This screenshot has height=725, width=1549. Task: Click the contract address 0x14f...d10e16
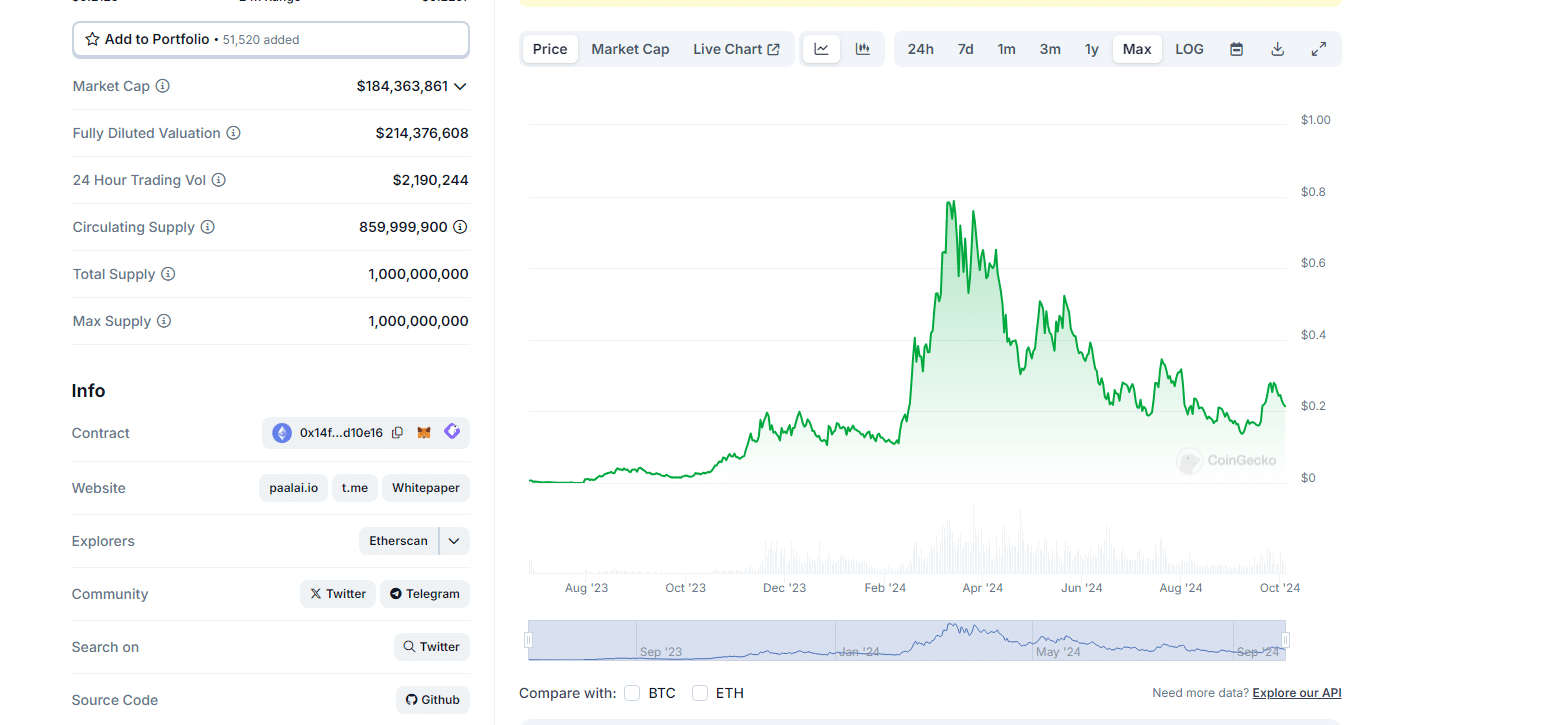(x=341, y=433)
